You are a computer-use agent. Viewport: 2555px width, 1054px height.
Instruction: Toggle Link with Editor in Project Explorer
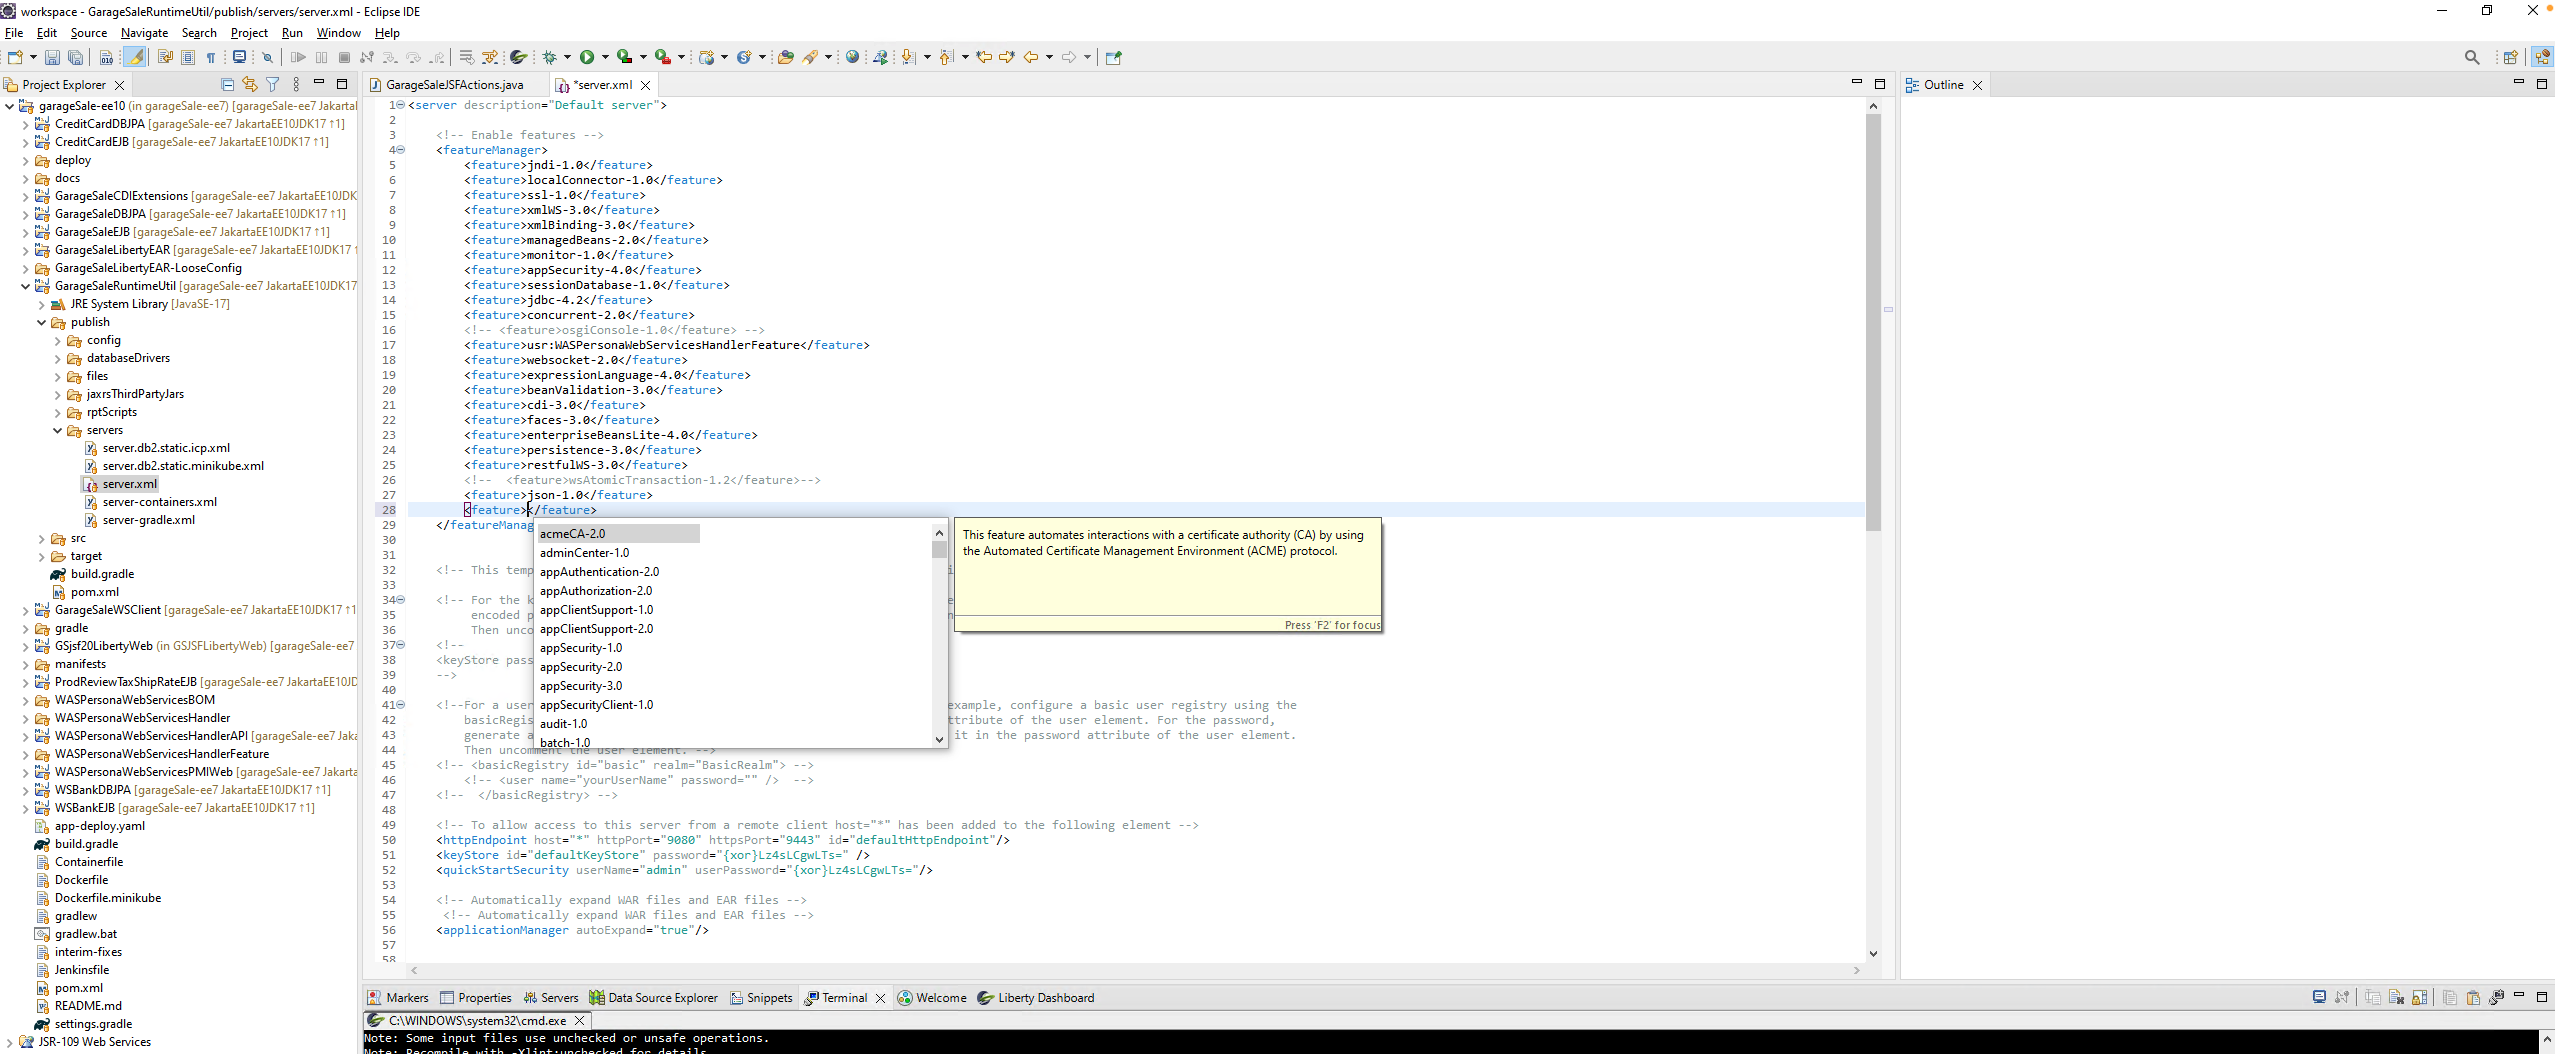[x=249, y=84]
